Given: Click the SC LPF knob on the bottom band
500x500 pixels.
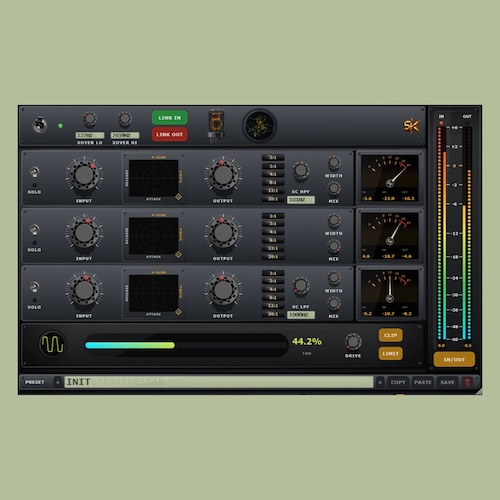Looking at the screenshot, I should coord(301,285).
